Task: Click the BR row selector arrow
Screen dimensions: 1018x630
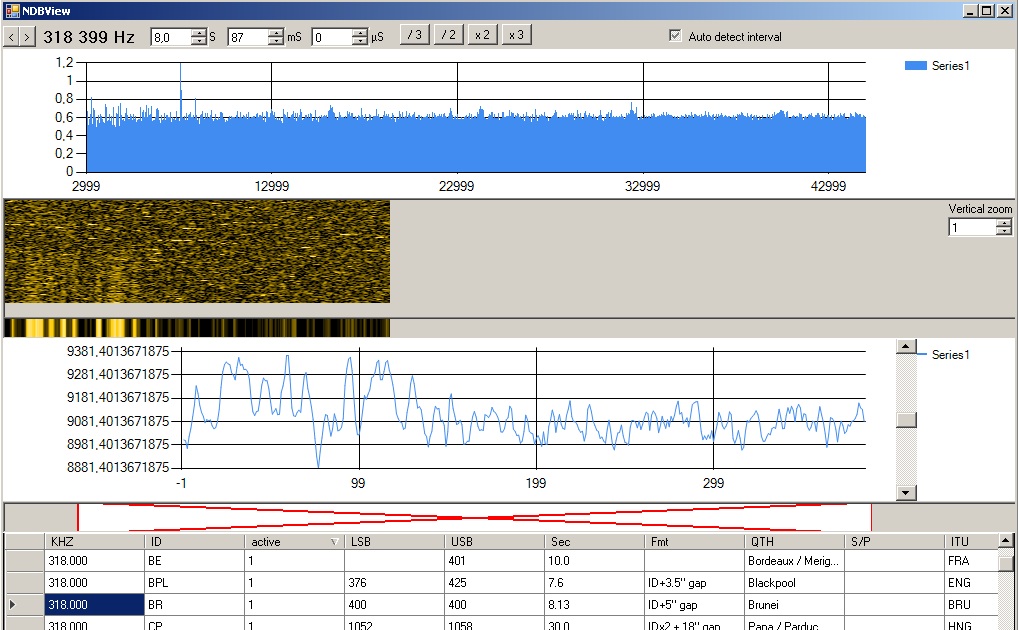Action: (14, 605)
